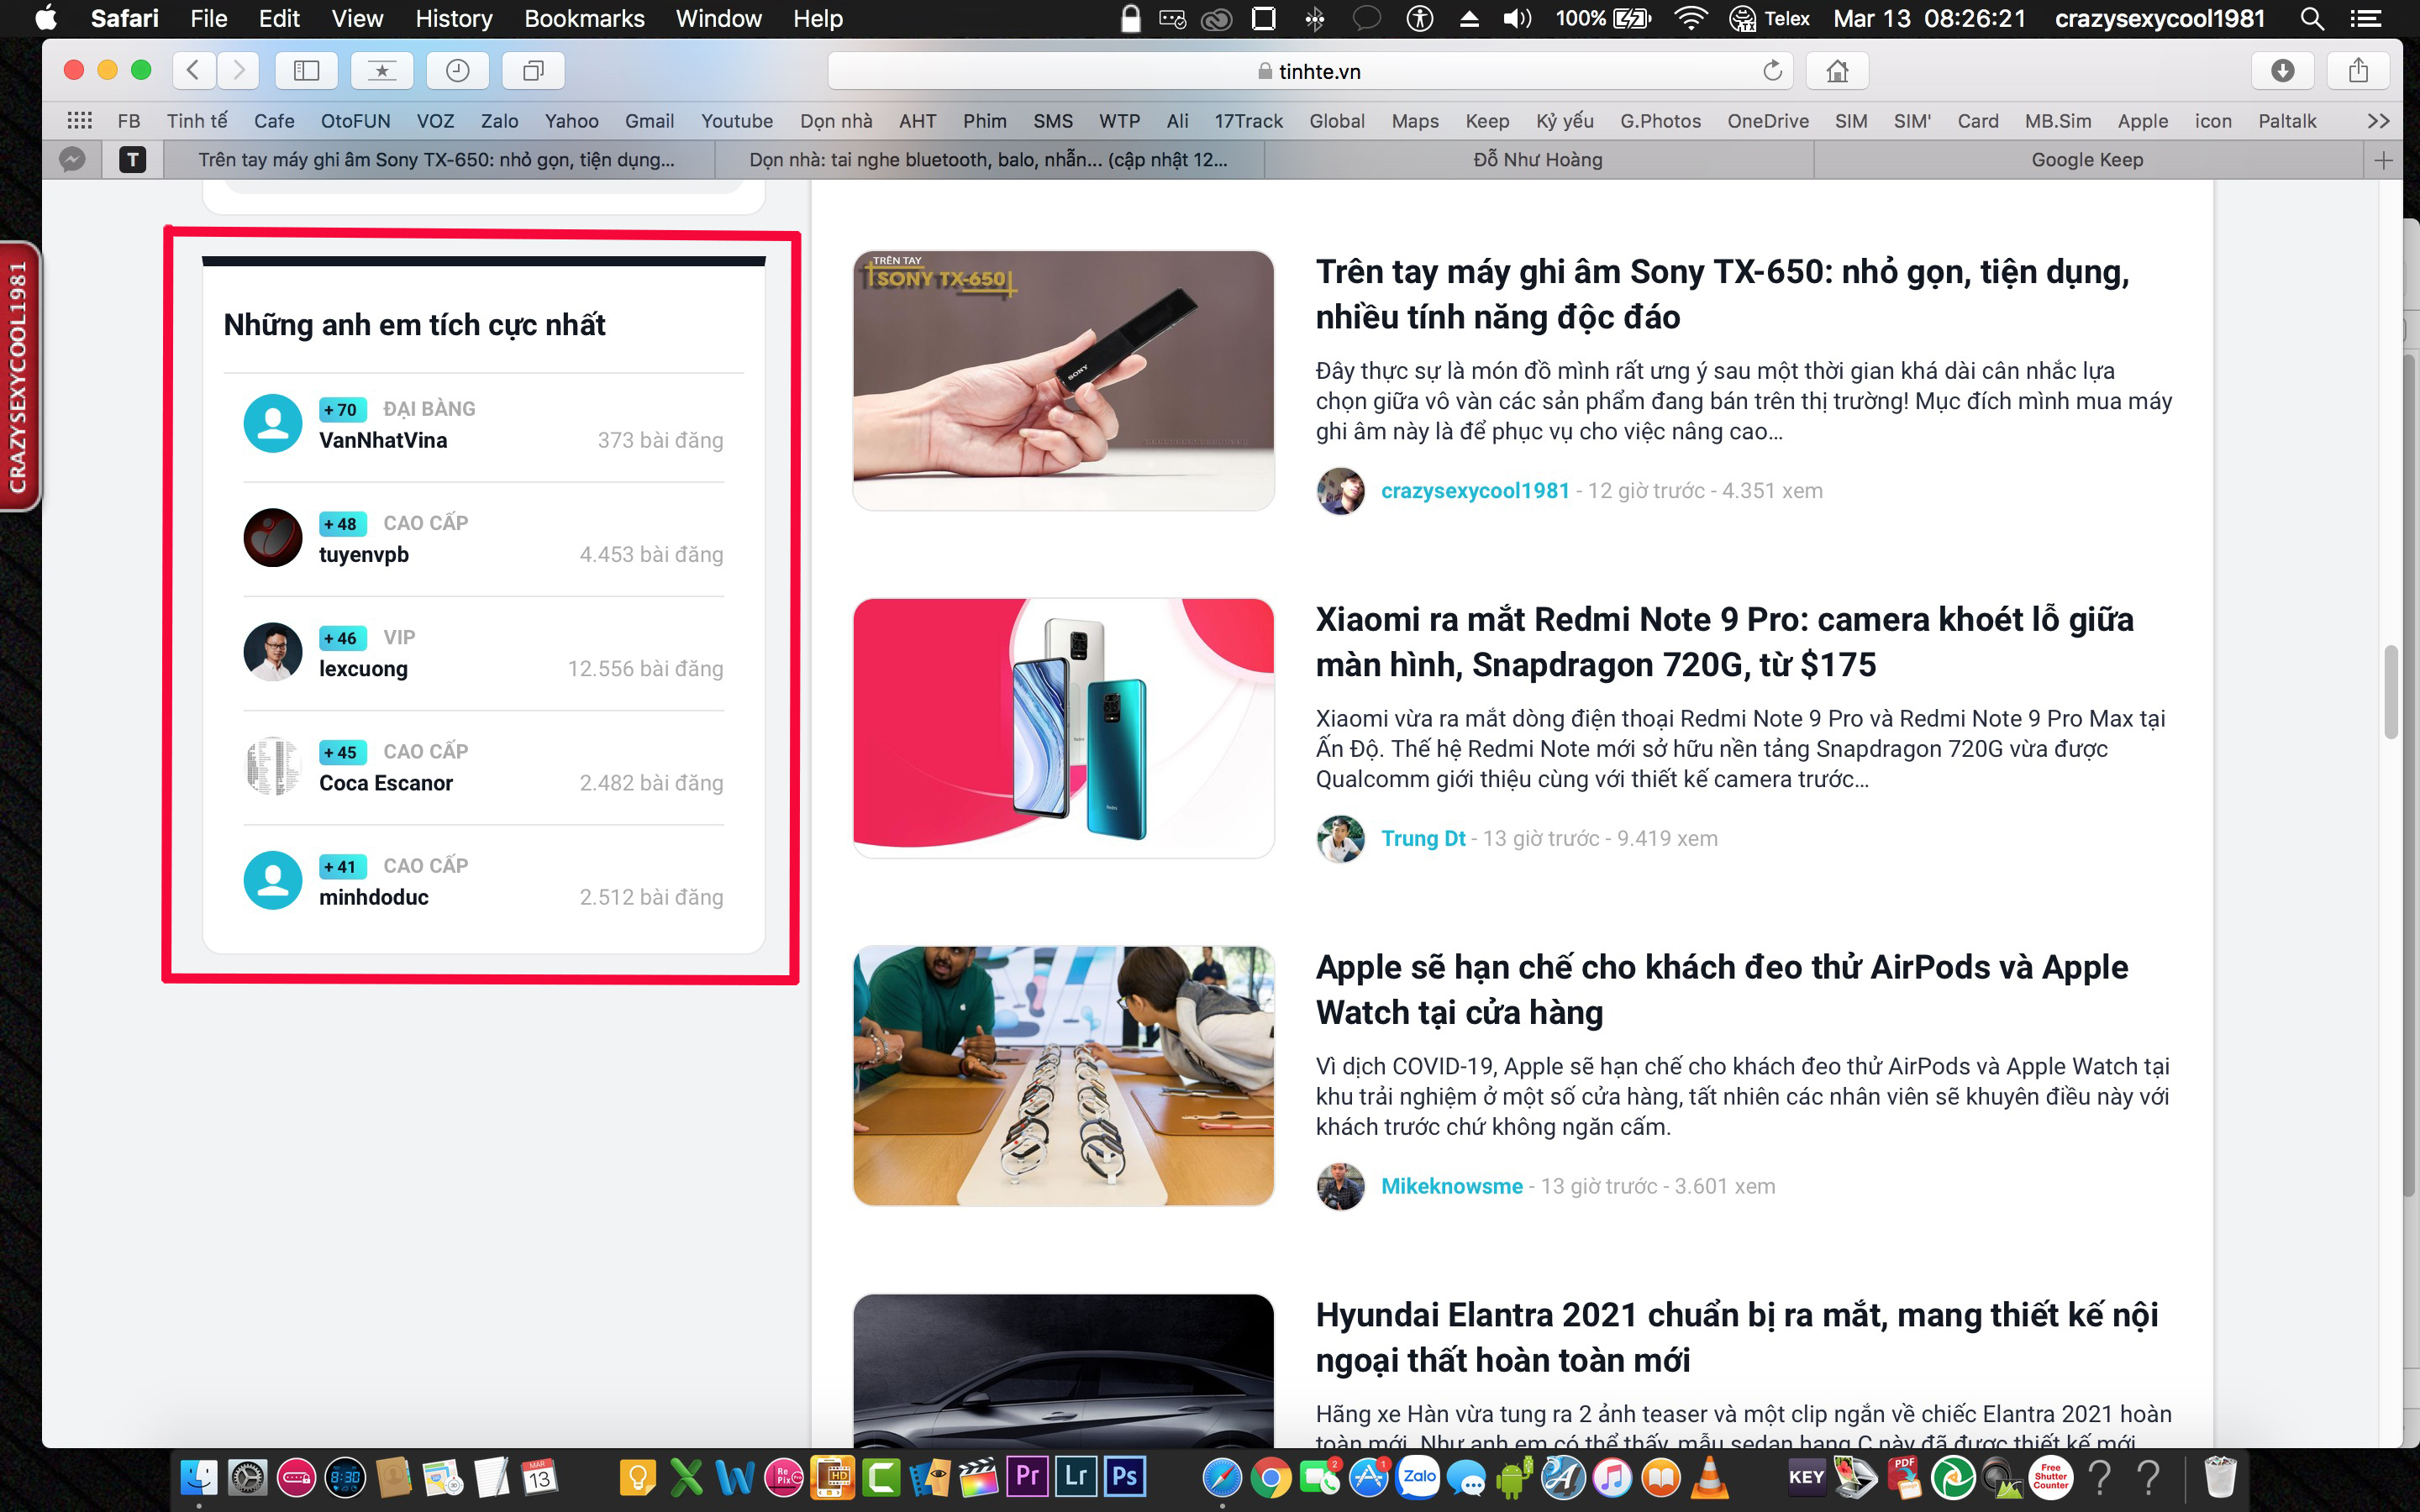Open author Trung Dt profile link
2420x1512 pixels.
click(x=1423, y=839)
